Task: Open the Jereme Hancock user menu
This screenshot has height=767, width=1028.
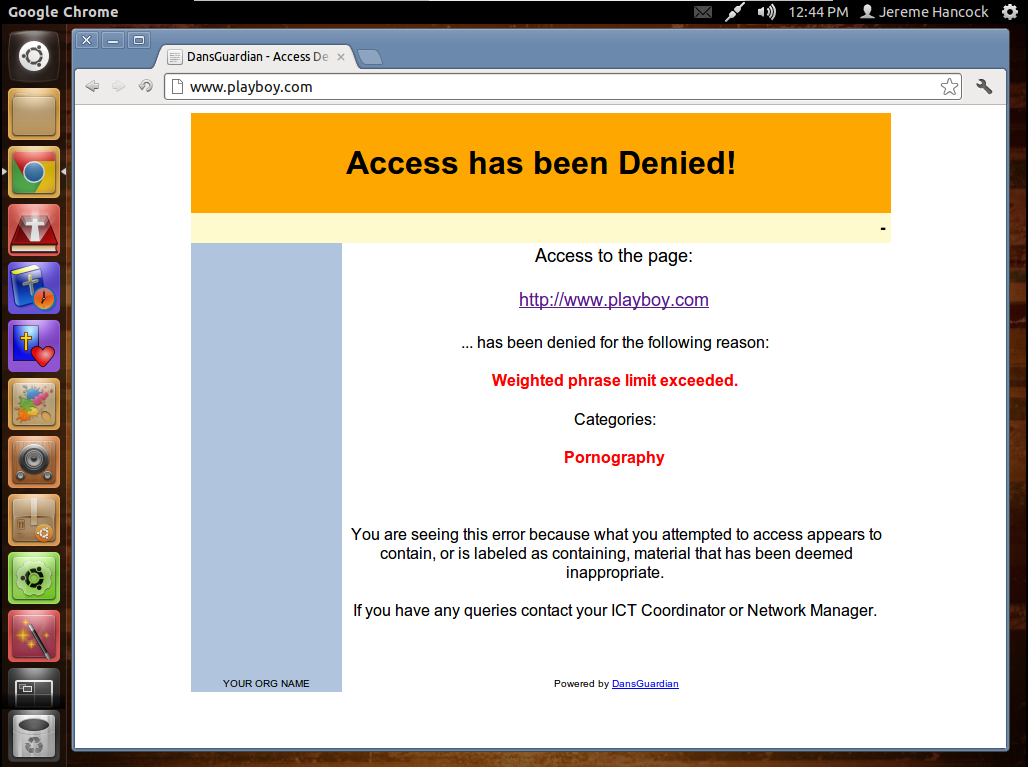Action: [x=924, y=12]
